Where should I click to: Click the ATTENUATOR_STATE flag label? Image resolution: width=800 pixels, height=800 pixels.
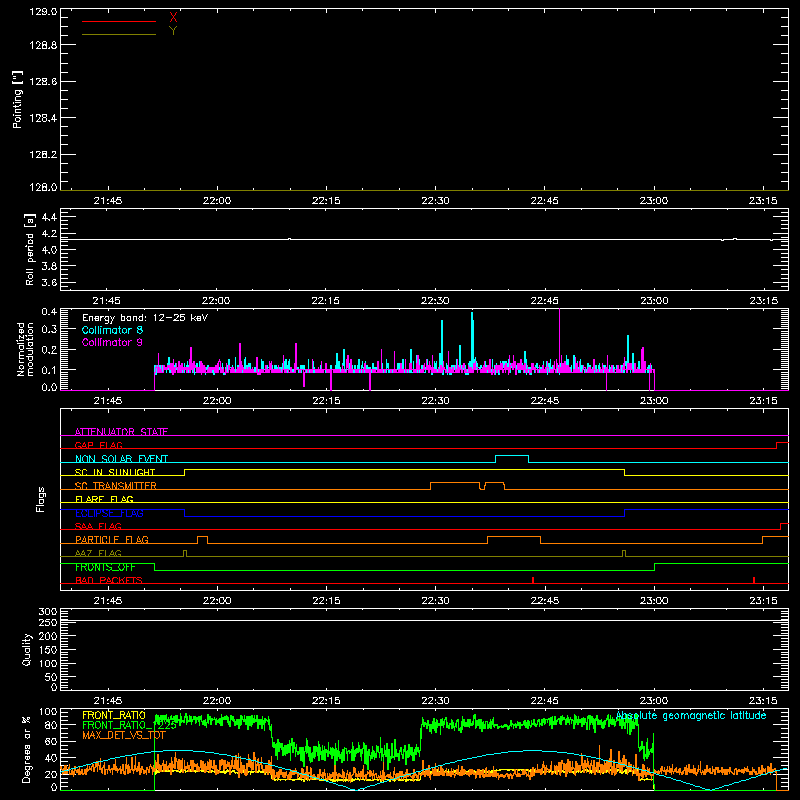click(x=121, y=432)
